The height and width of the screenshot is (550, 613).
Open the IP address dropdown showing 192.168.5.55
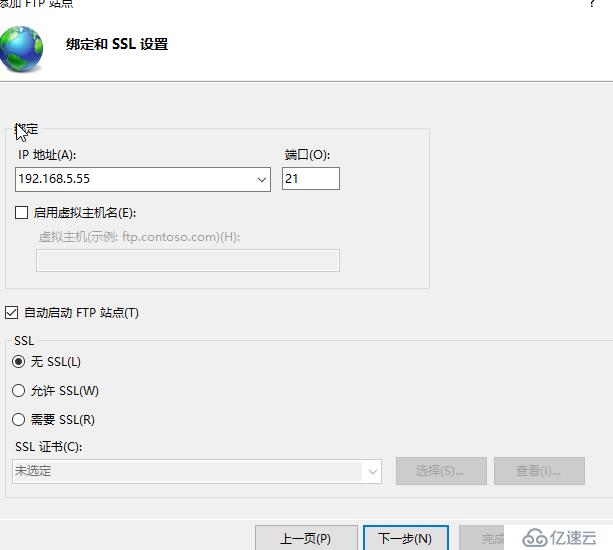coord(143,179)
